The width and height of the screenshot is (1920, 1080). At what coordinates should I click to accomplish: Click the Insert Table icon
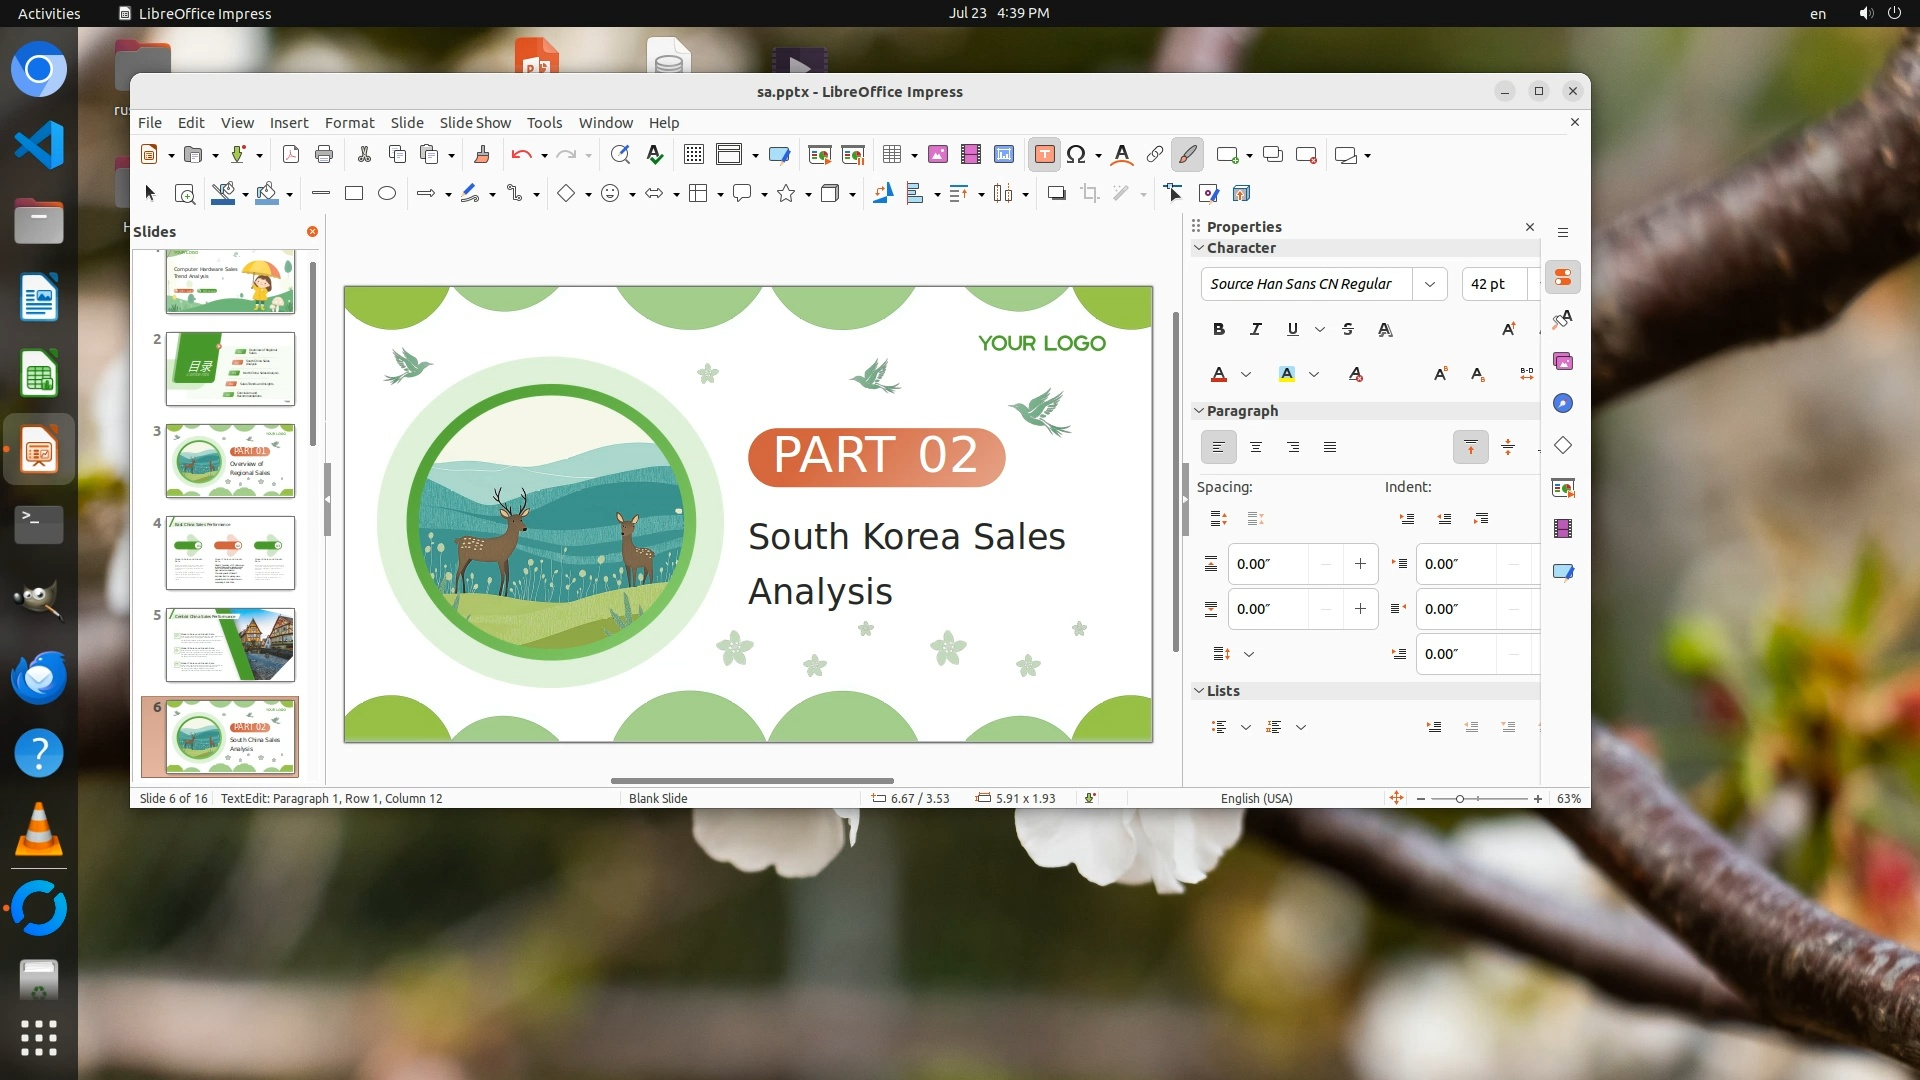coord(892,154)
